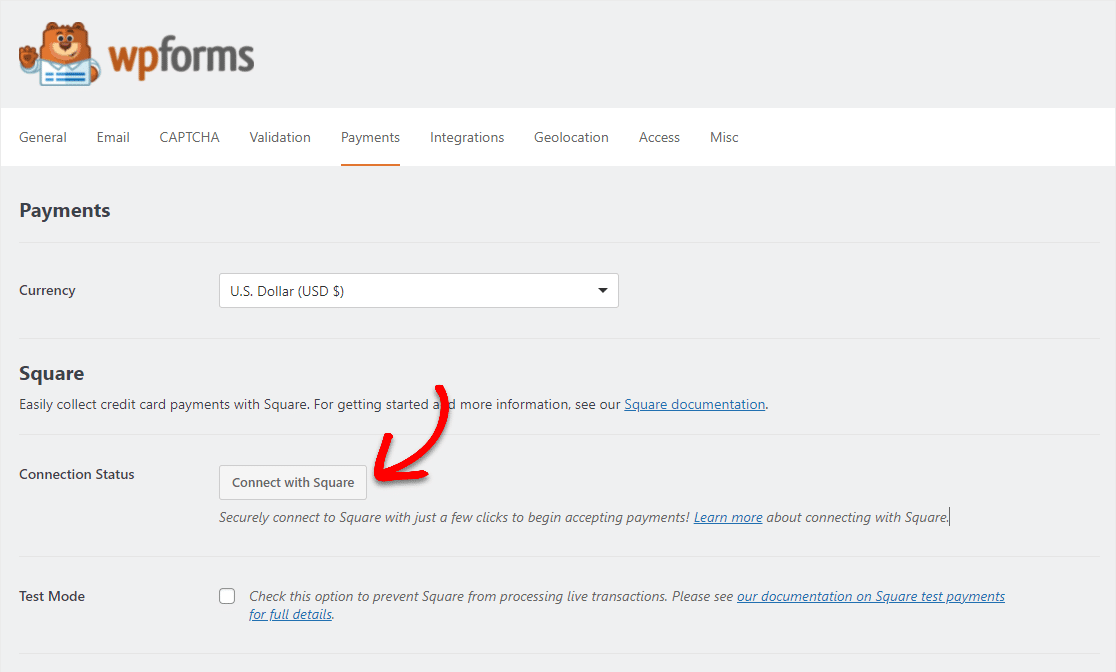
Task: Click the Connection Status label
Action: coord(77,474)
